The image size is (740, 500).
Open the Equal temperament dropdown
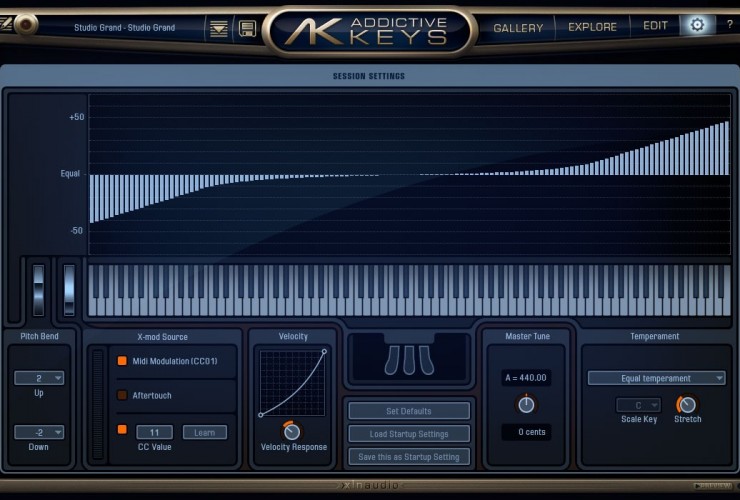(656, 378)
